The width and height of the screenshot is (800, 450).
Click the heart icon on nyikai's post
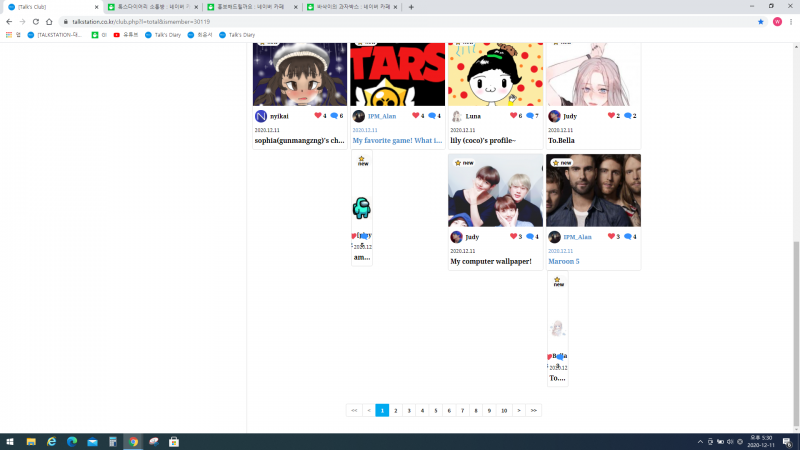[x=315, y=116]
